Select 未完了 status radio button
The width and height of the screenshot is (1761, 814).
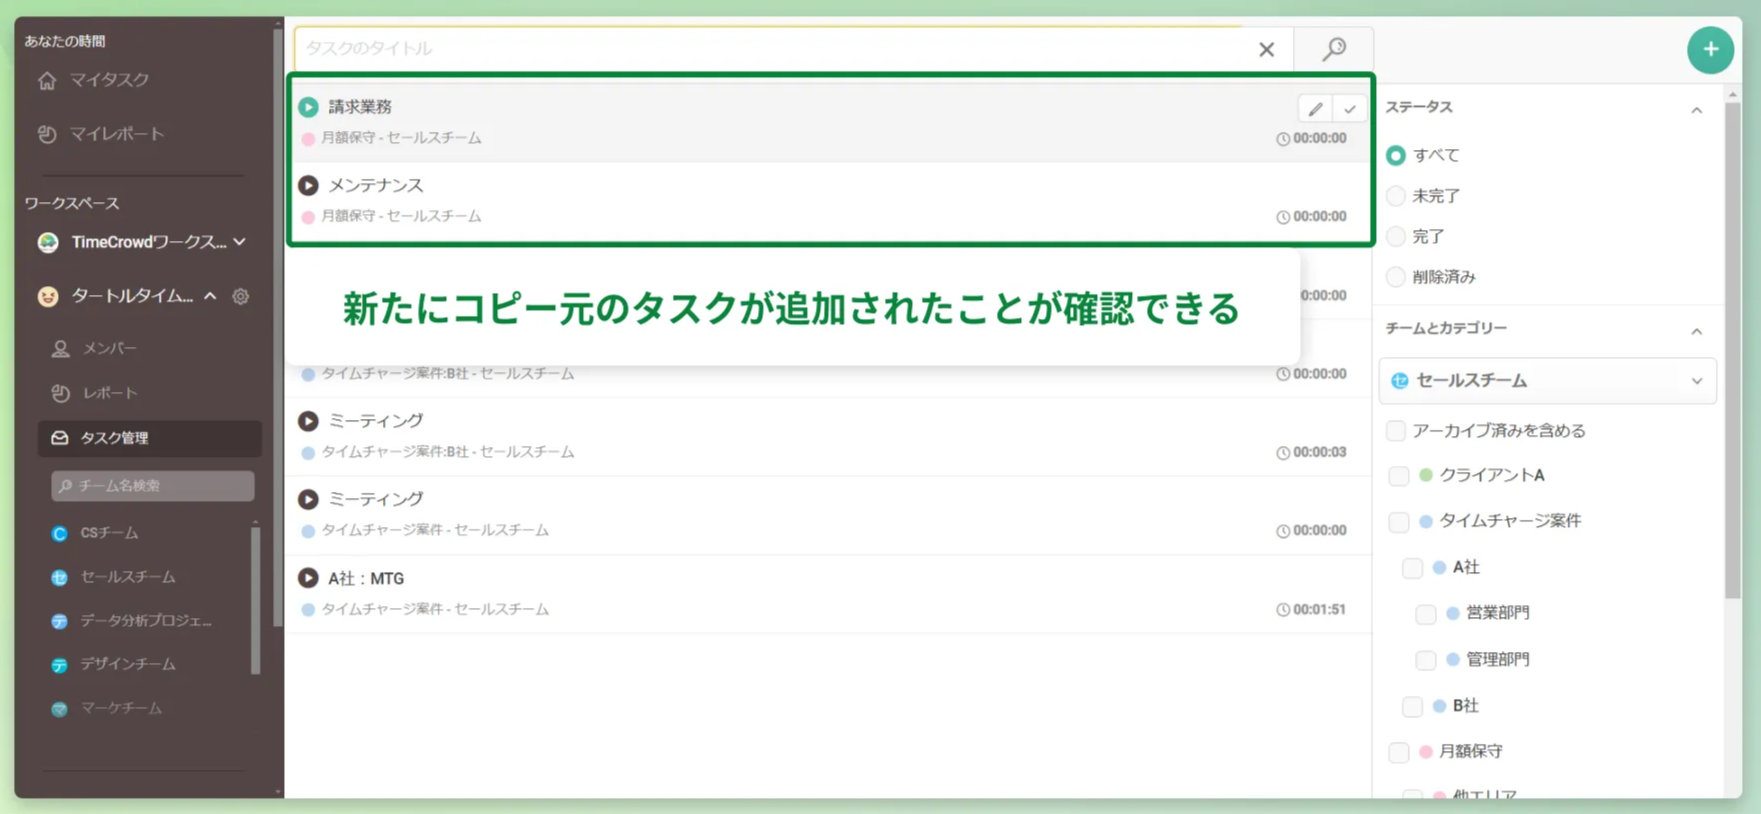click(x=1395, y=196)
